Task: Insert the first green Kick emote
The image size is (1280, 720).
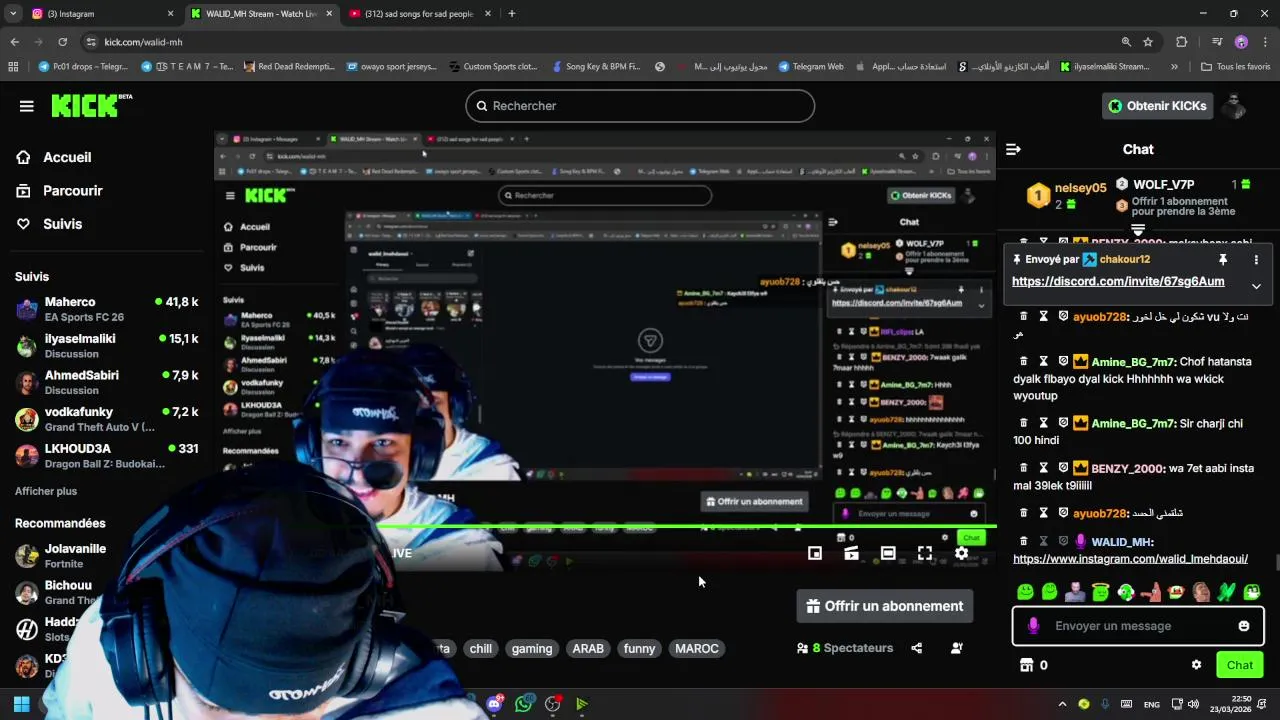Action: click(x=1024, y=592)
